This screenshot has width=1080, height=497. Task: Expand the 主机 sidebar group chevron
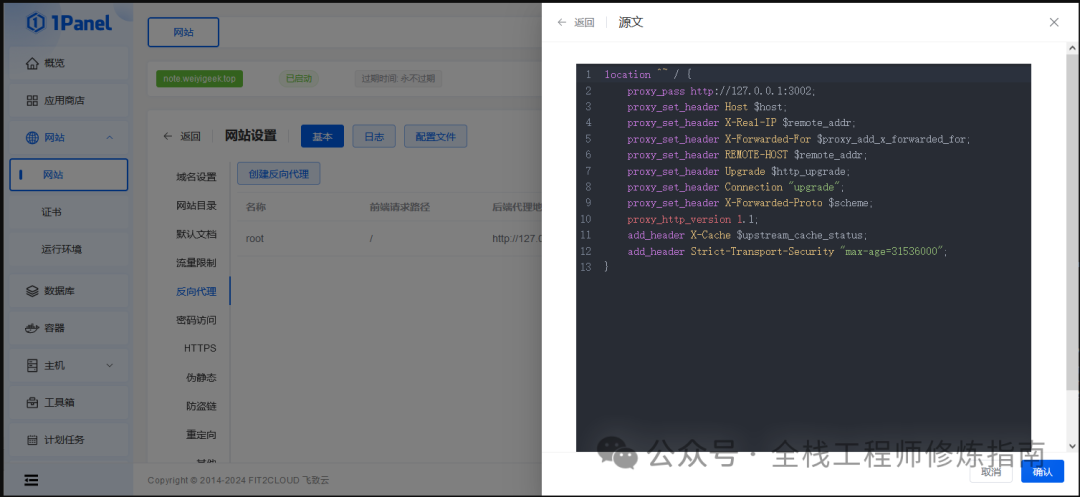click(110, 366)
